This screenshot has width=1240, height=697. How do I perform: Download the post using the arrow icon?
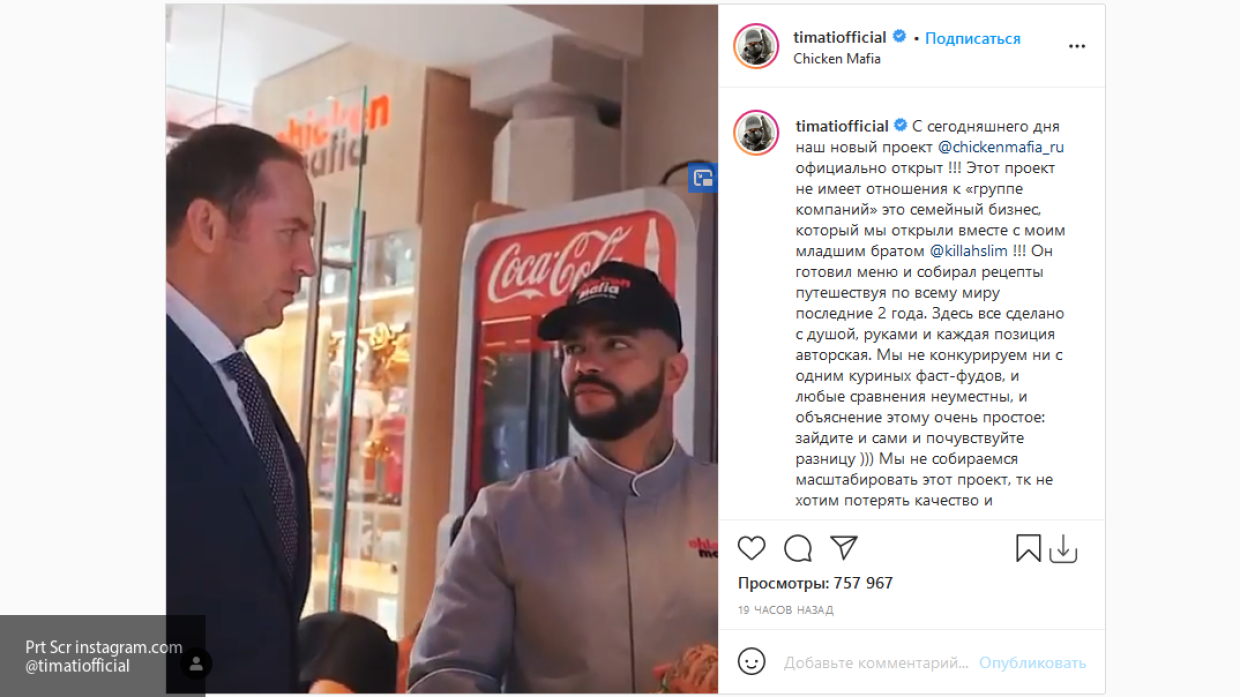click(1063, 548)
